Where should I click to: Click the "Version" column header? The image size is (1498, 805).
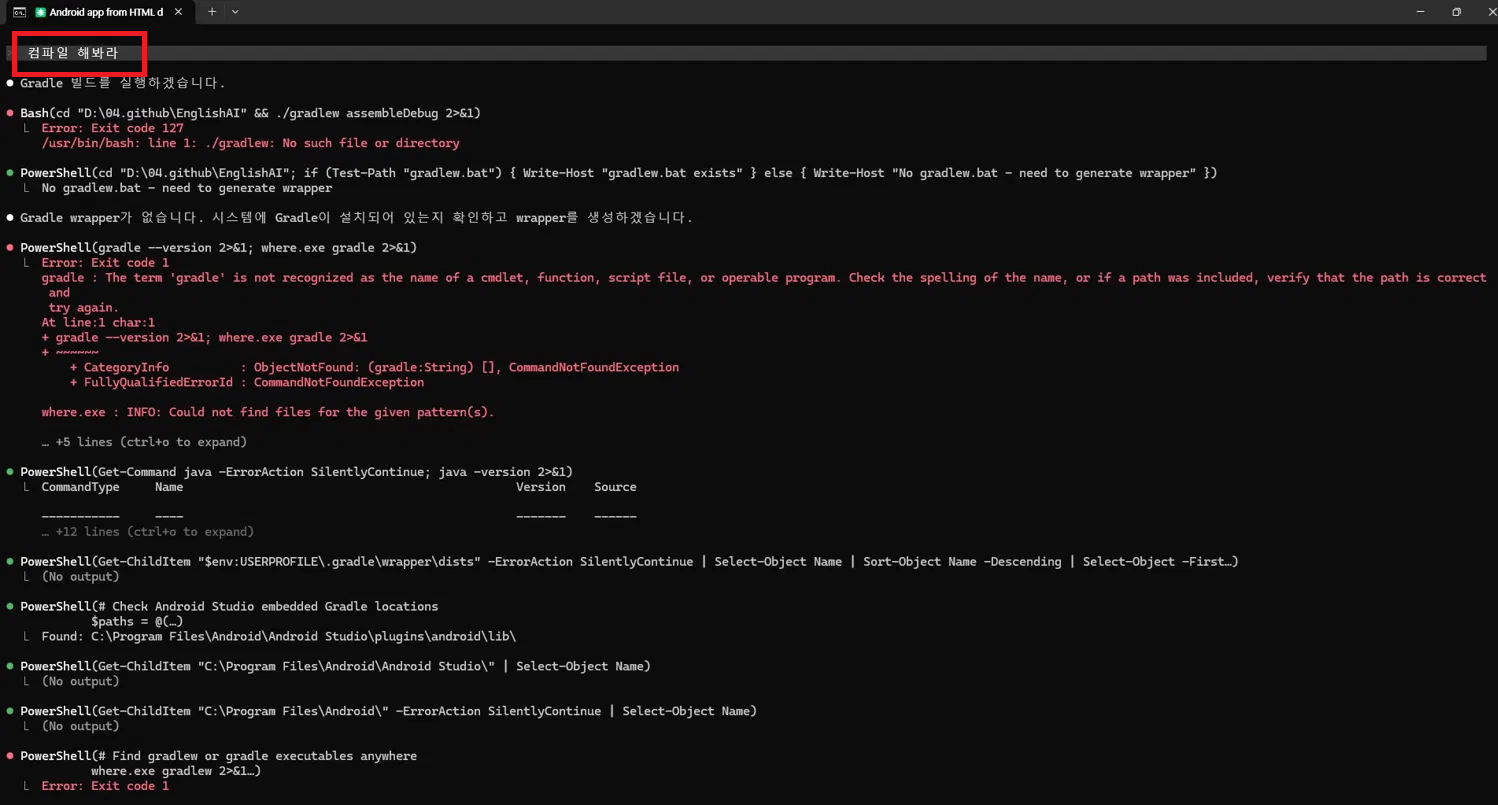(x=541, y=487)
